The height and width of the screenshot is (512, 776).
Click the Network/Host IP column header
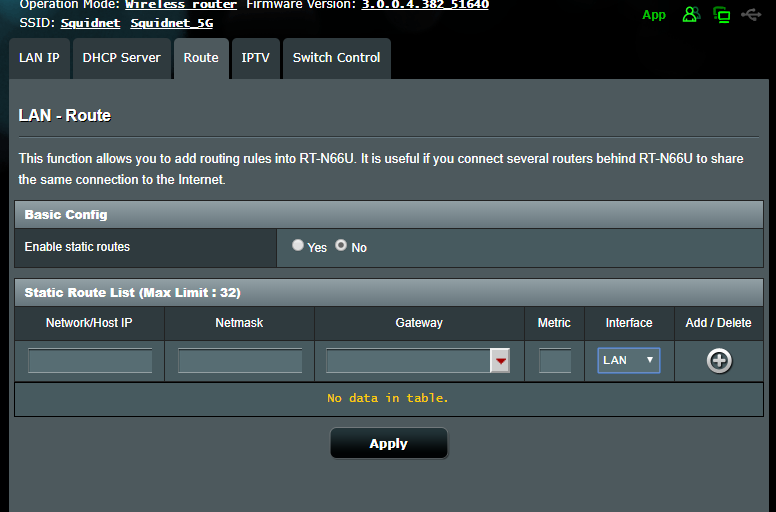[89, 323]
